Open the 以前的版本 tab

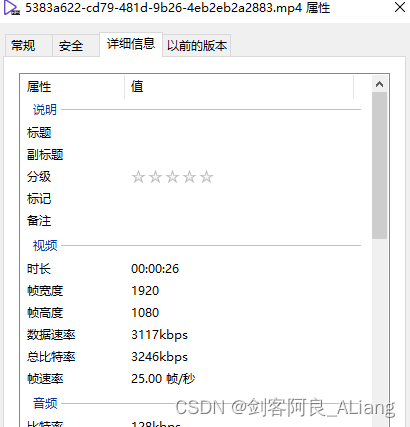coord(197,45)
